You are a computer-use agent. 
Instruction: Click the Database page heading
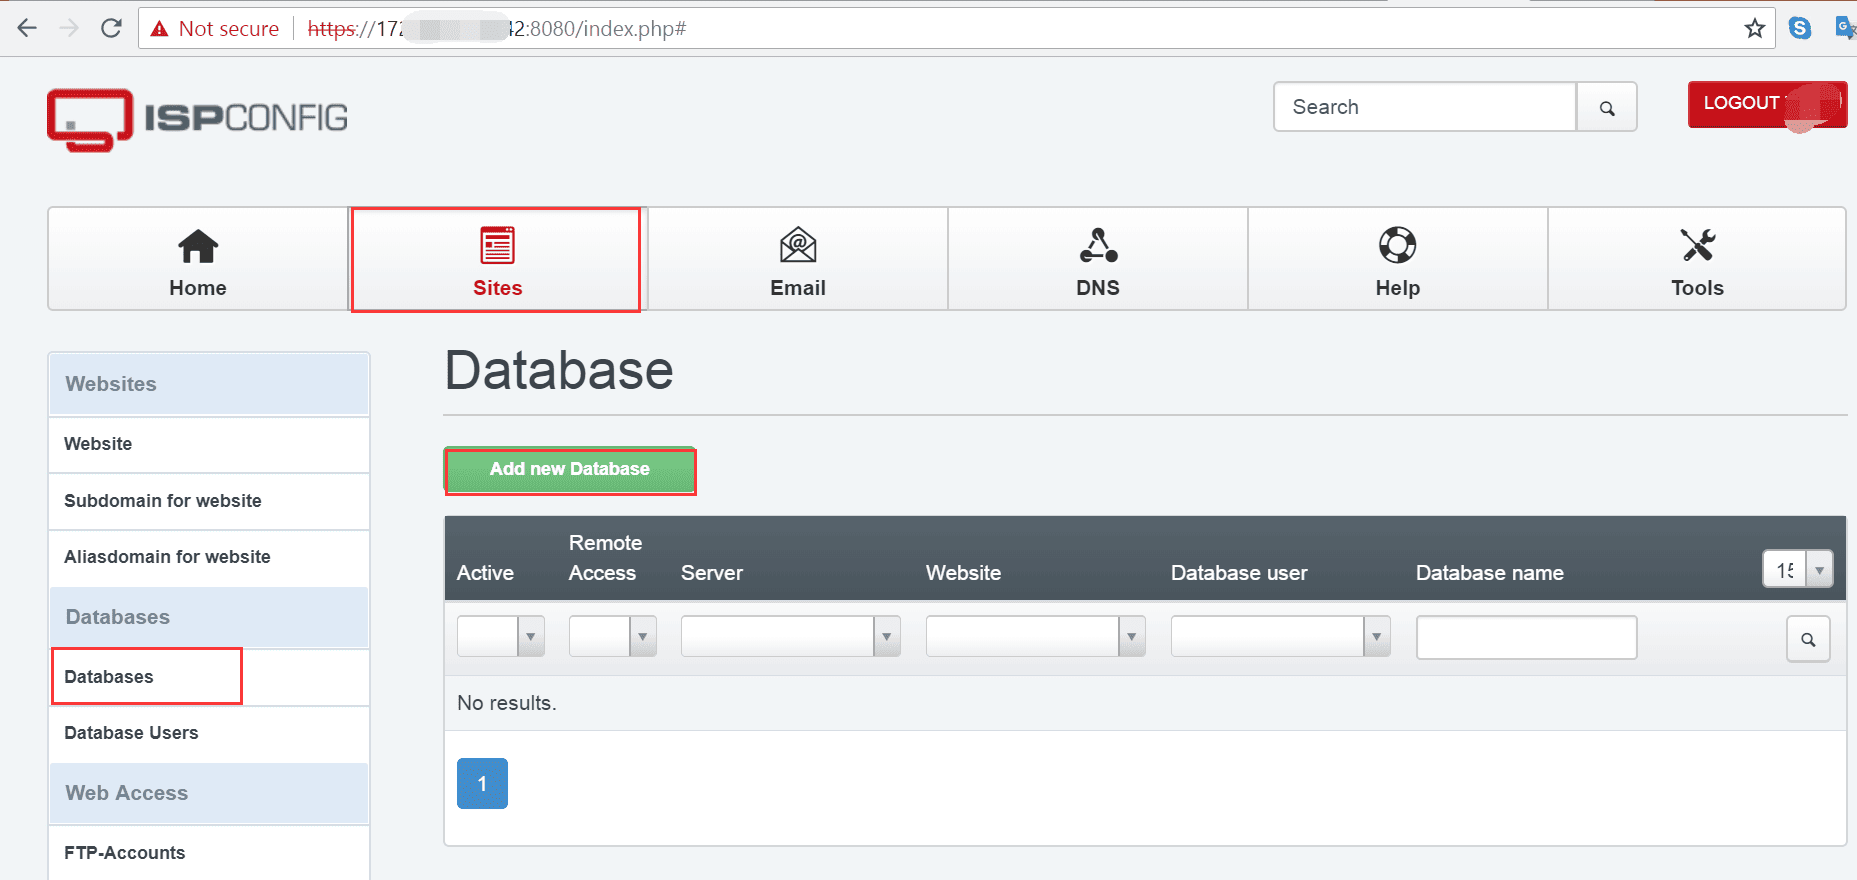pos(559,371)
